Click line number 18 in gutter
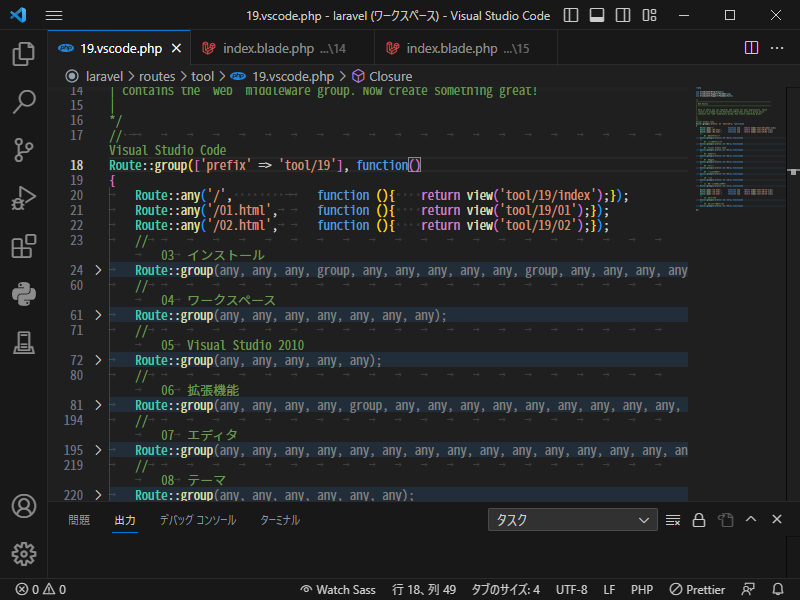The width and height of the screenshot is (800, 600). pyautogui.click(x=77, y=165)
